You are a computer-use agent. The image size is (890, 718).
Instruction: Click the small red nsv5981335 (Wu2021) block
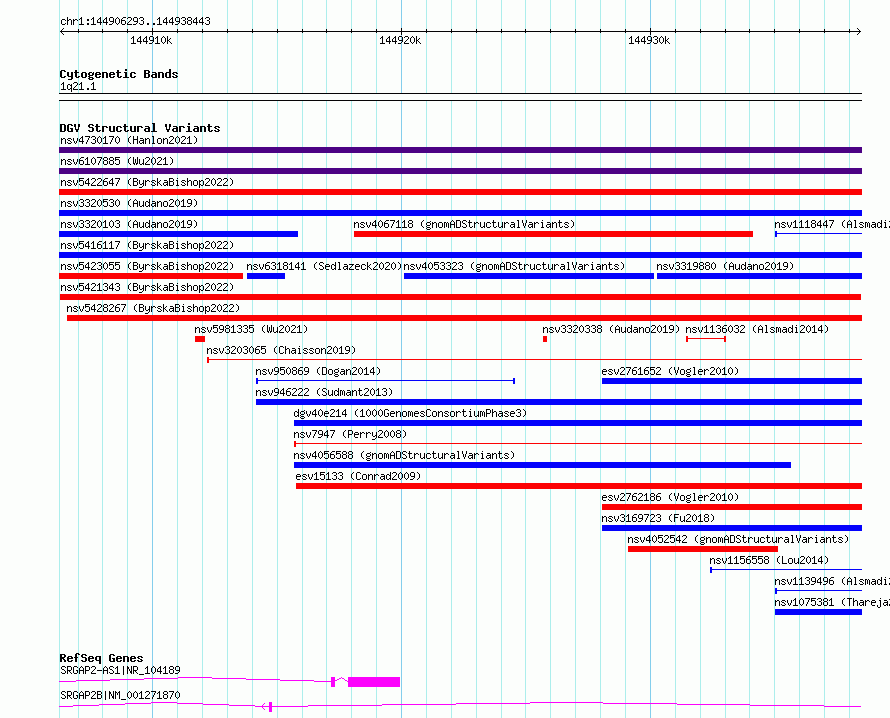(200, 339)
